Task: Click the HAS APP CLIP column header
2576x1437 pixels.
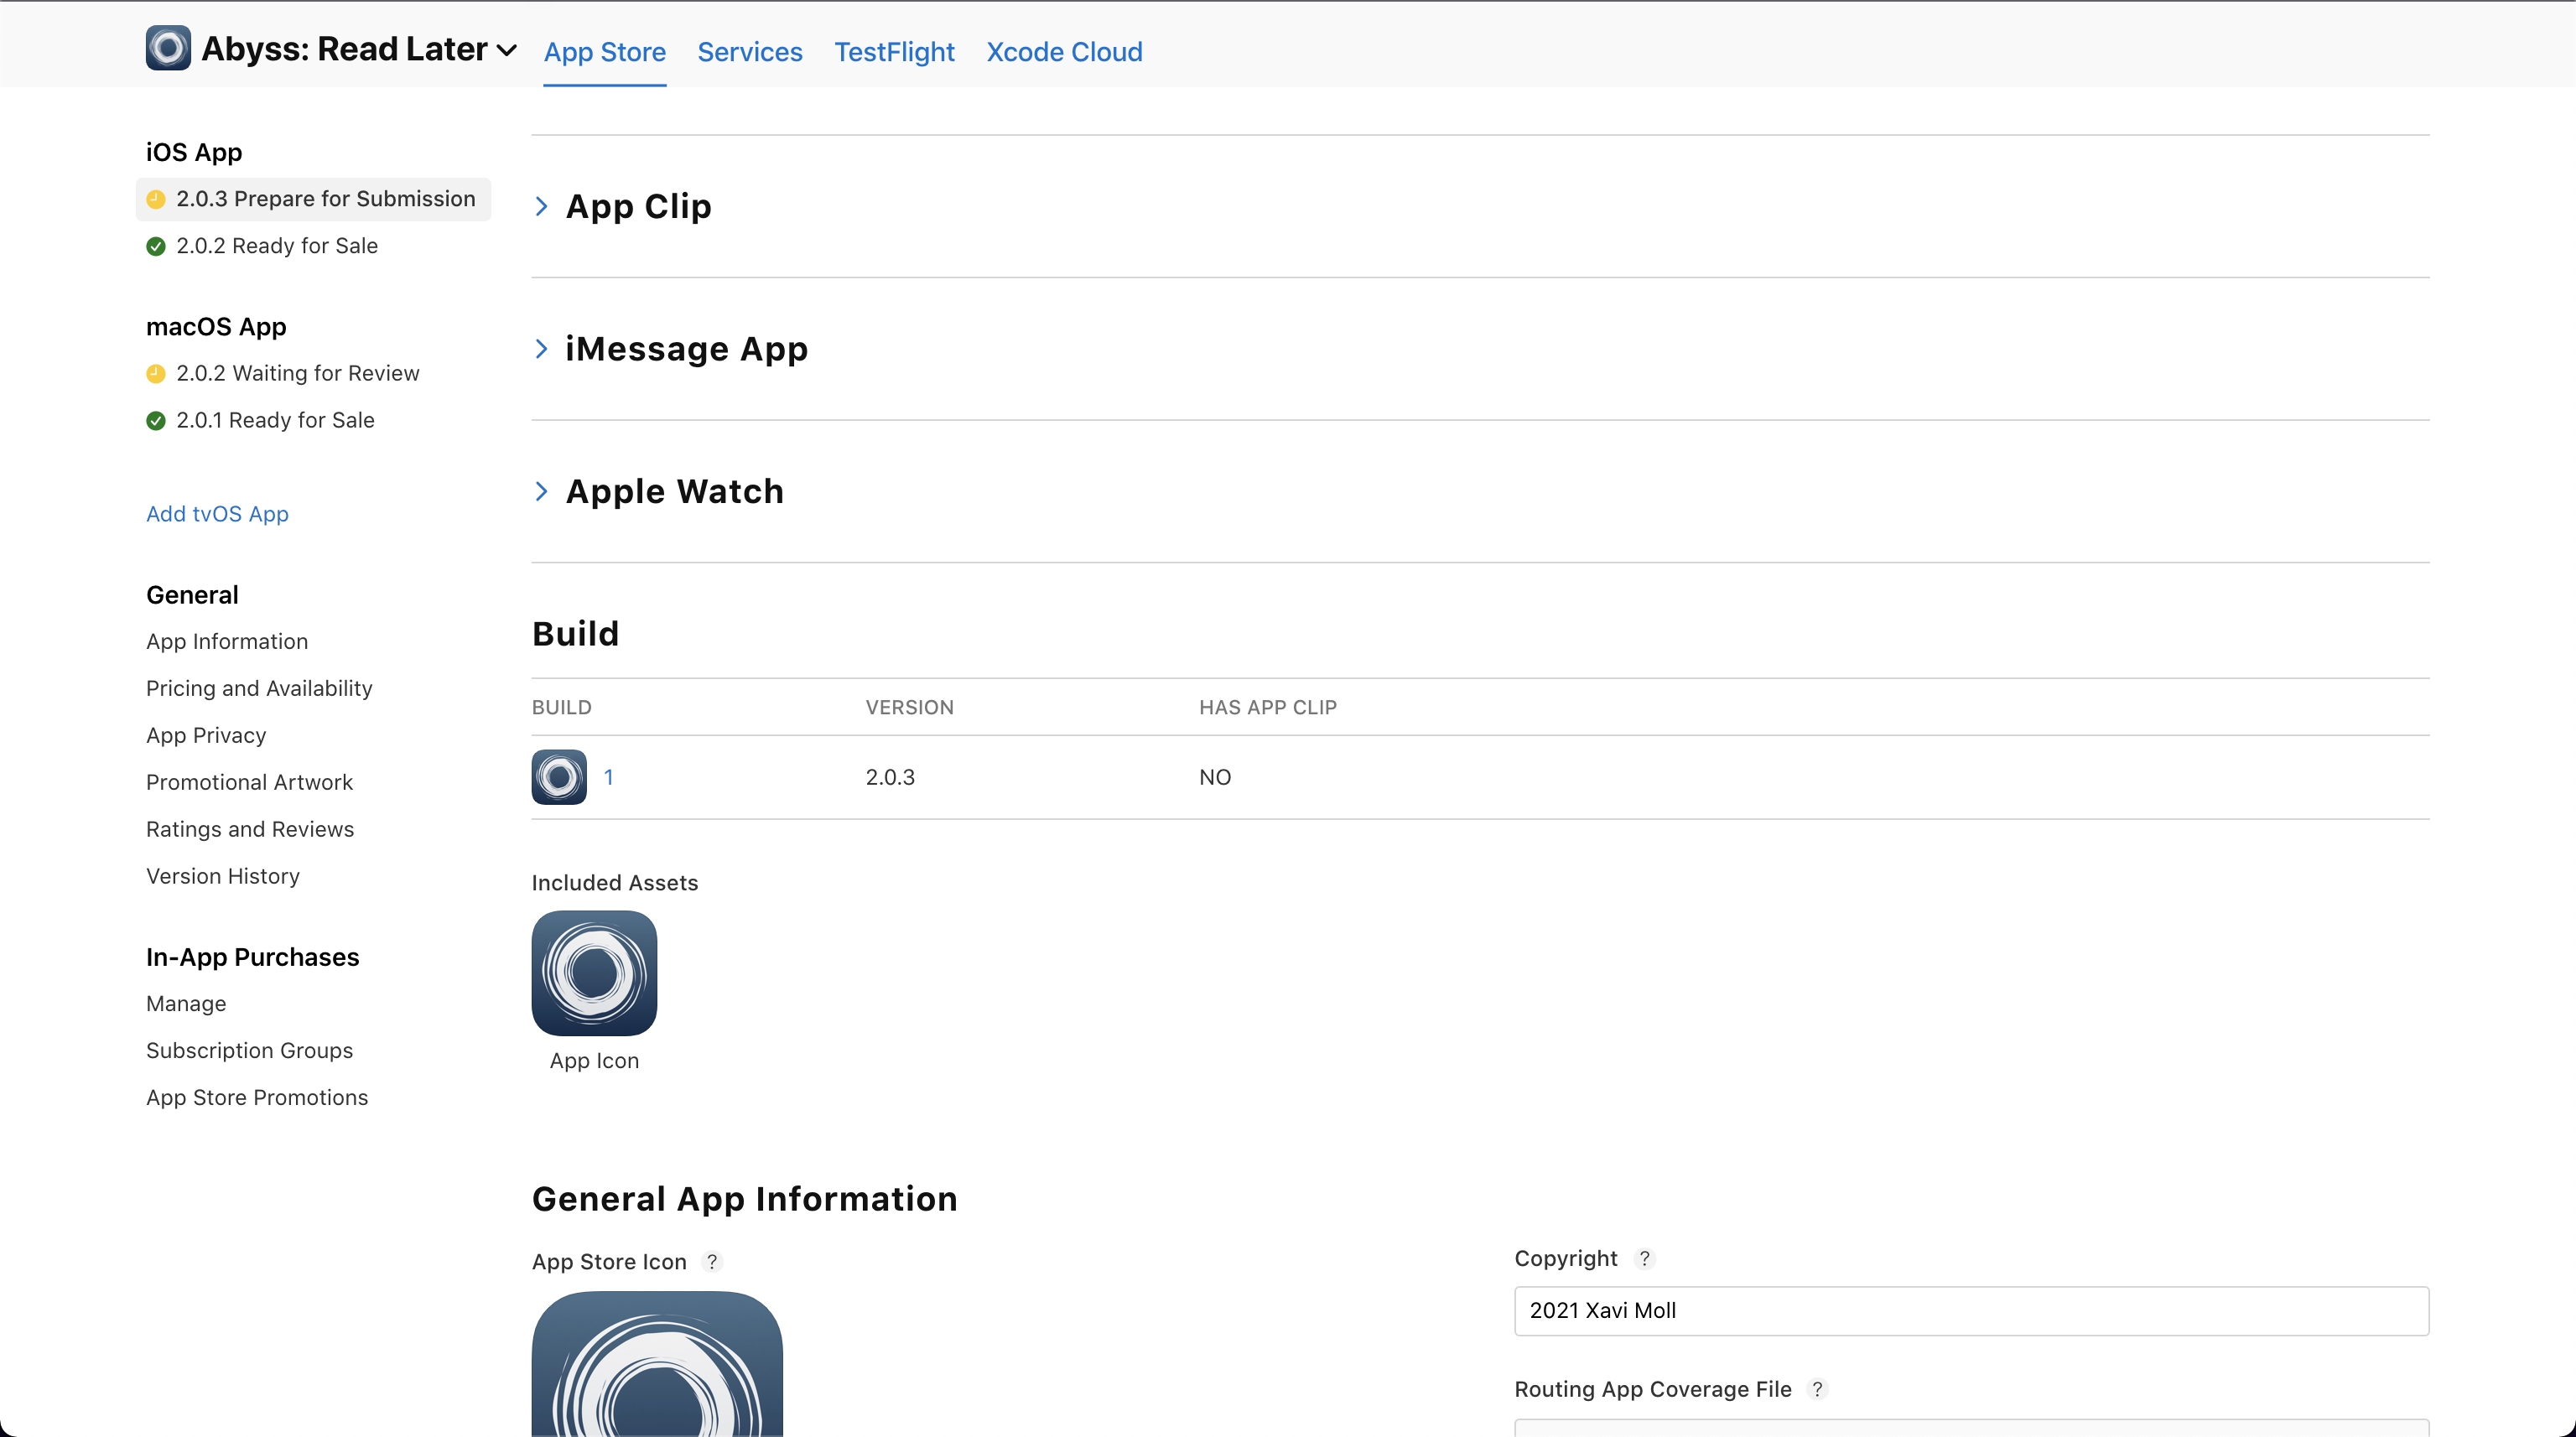Action: pos(1268,707)
